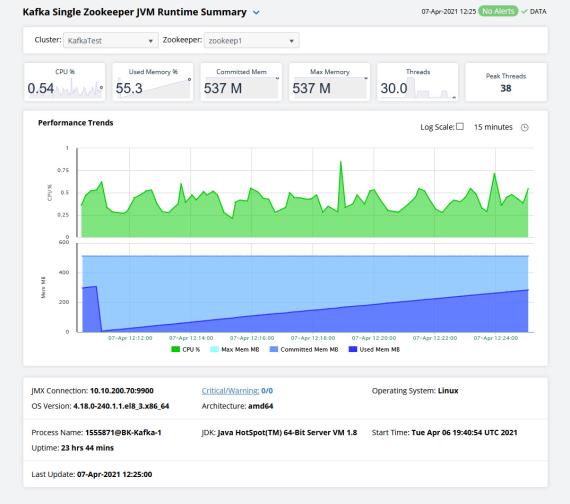Click the CPU % summary card

tap(65, 82)
